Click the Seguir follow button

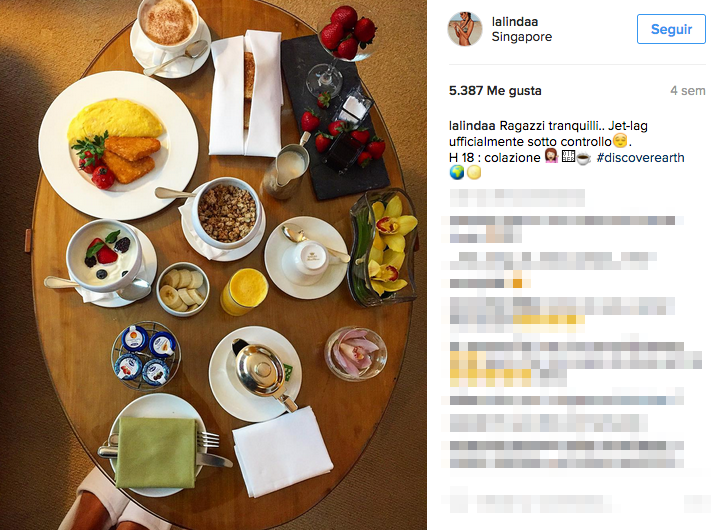tap(671, 29)
